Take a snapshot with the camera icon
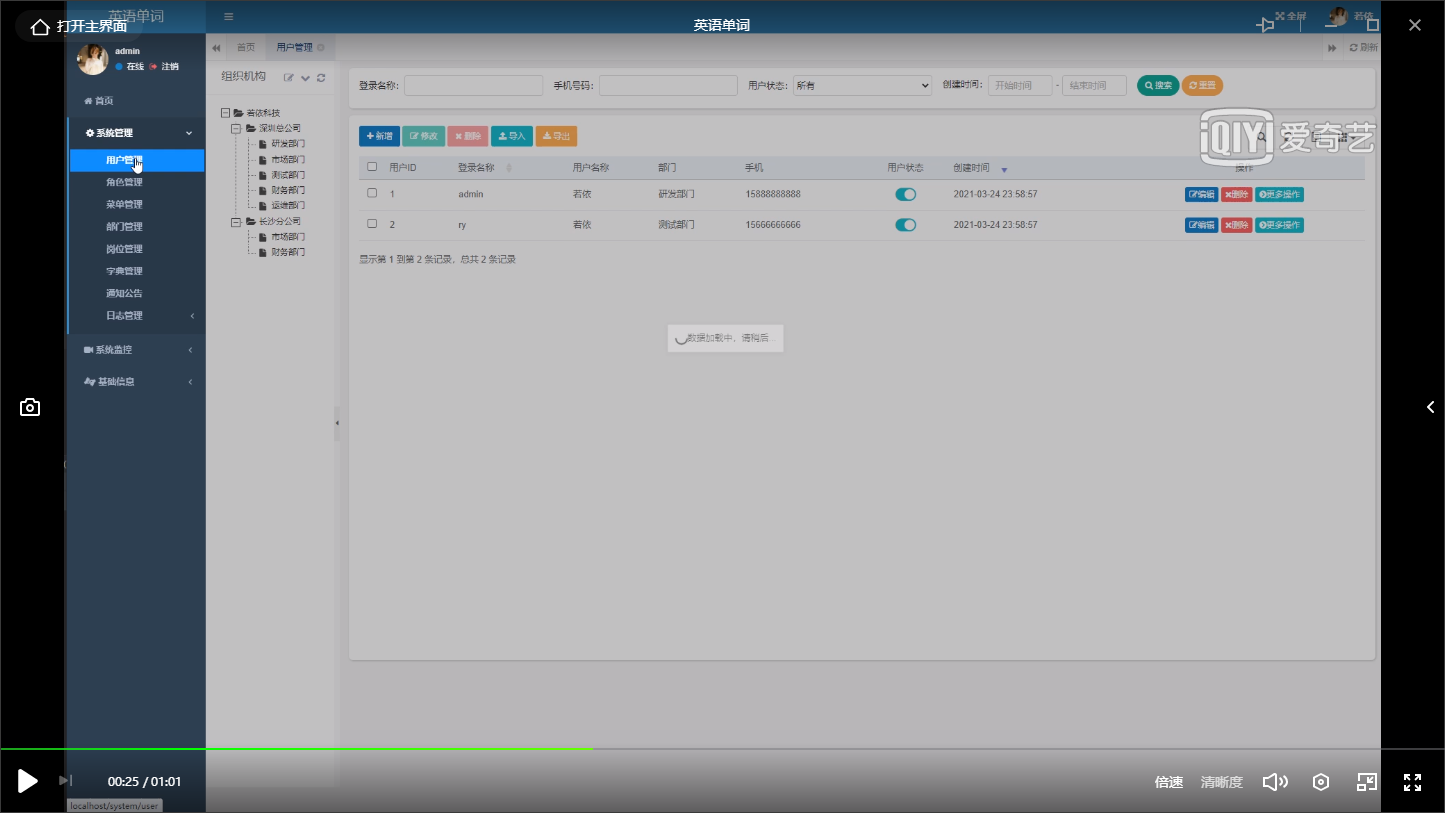 click(x=30, y=407)
